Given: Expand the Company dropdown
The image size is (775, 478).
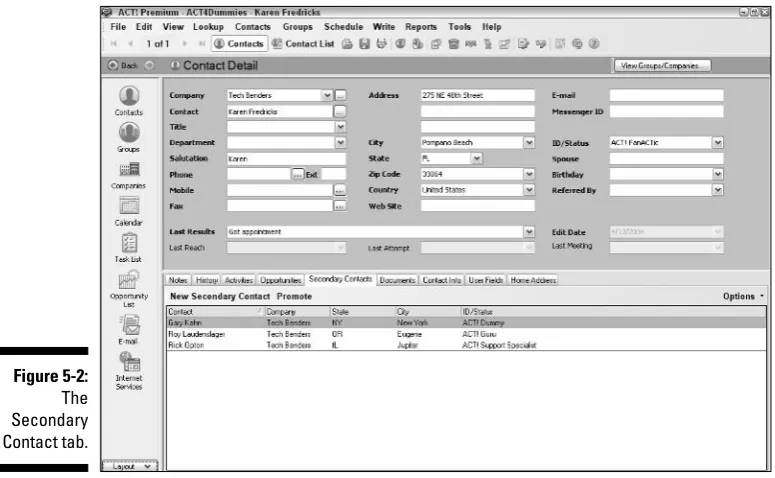Looking at the screenshot, I should click(327, 95).
